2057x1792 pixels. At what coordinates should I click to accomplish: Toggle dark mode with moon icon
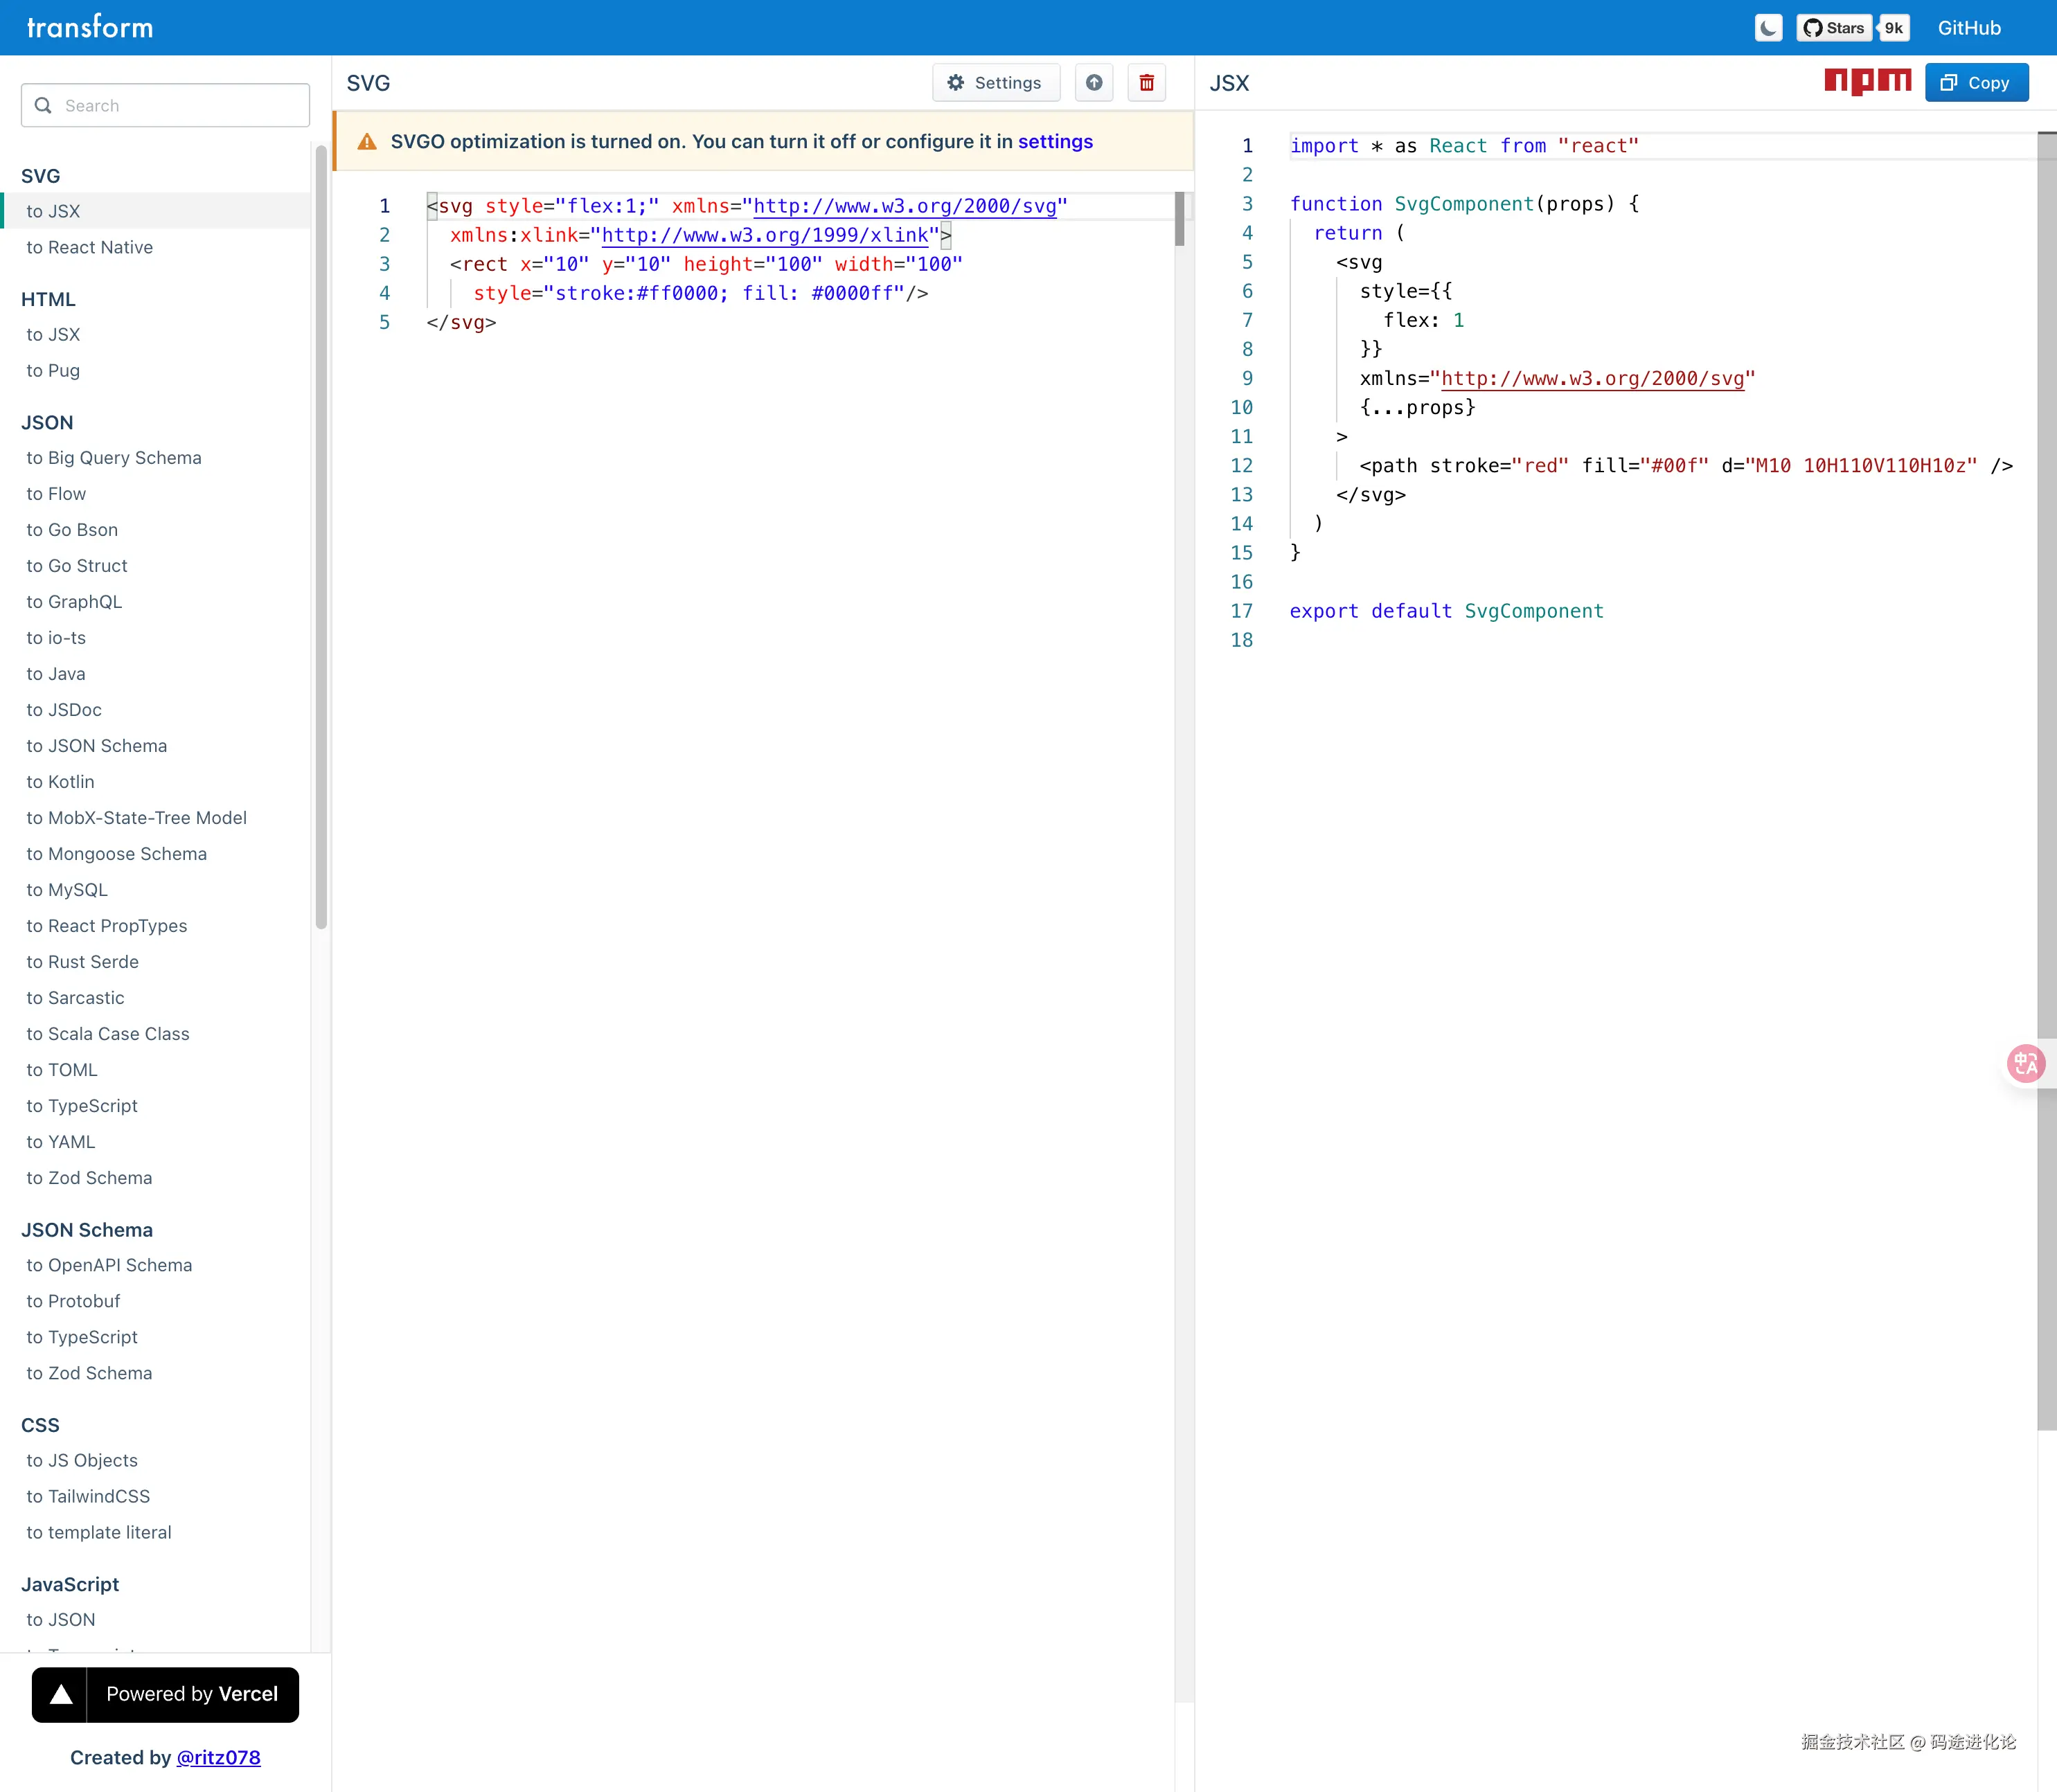pos(1768,28)
